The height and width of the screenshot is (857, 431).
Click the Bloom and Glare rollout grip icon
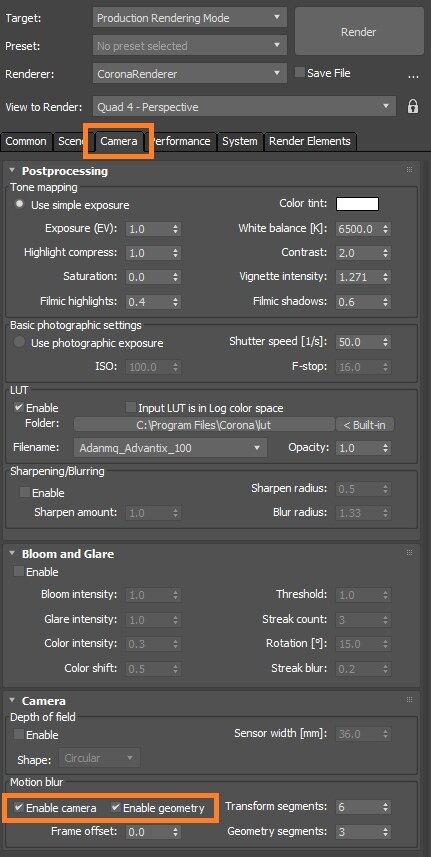[409, 553]
